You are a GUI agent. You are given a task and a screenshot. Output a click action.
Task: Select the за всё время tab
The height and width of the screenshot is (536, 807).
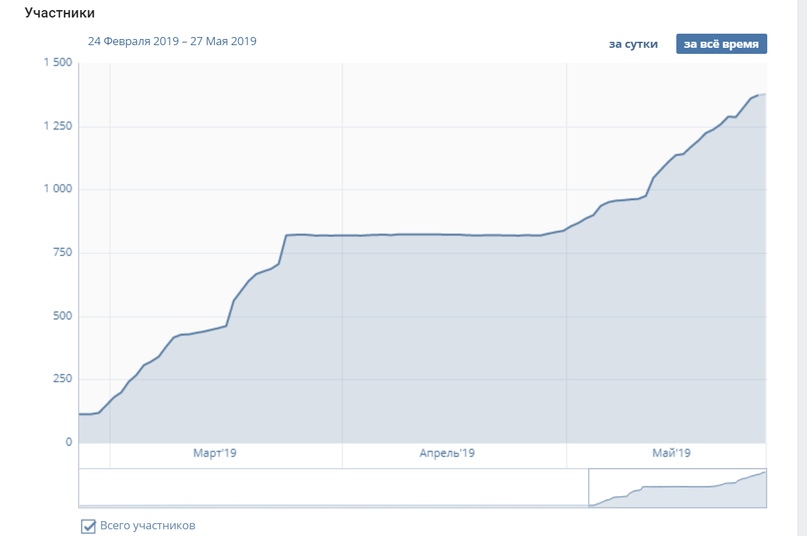click(721, 44)
